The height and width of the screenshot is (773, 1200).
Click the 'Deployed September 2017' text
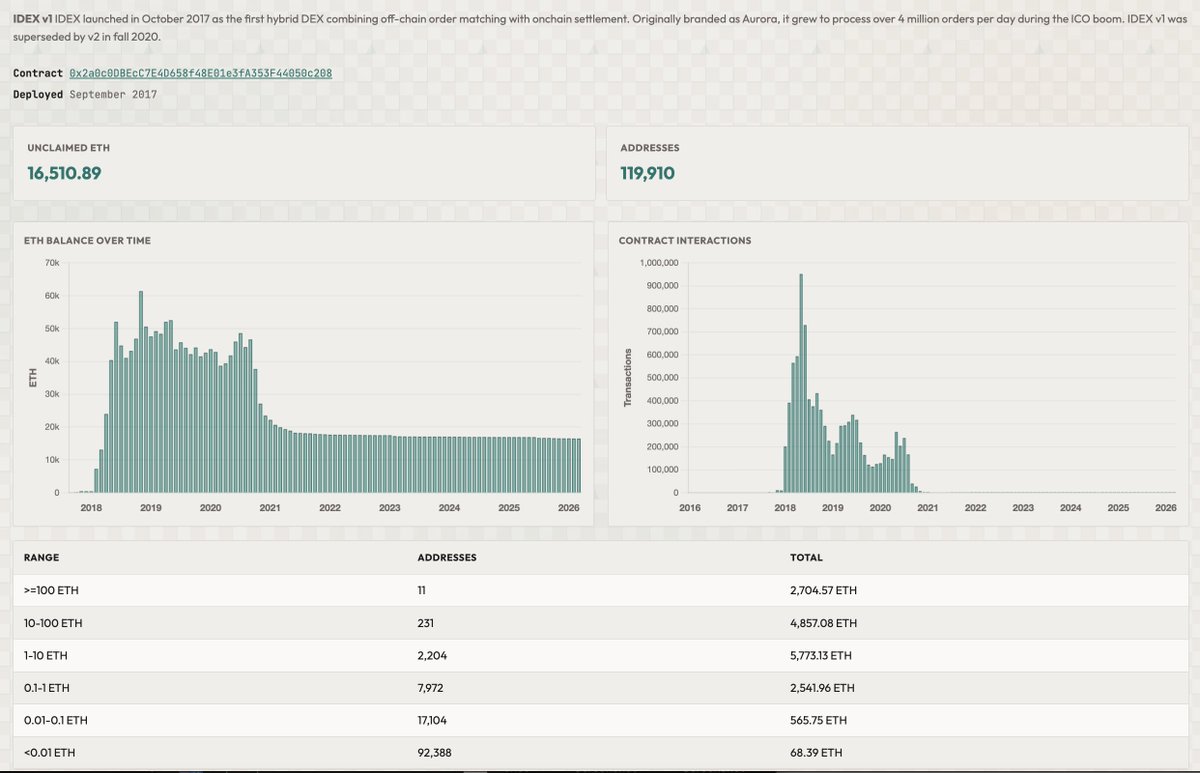[85, 94]
